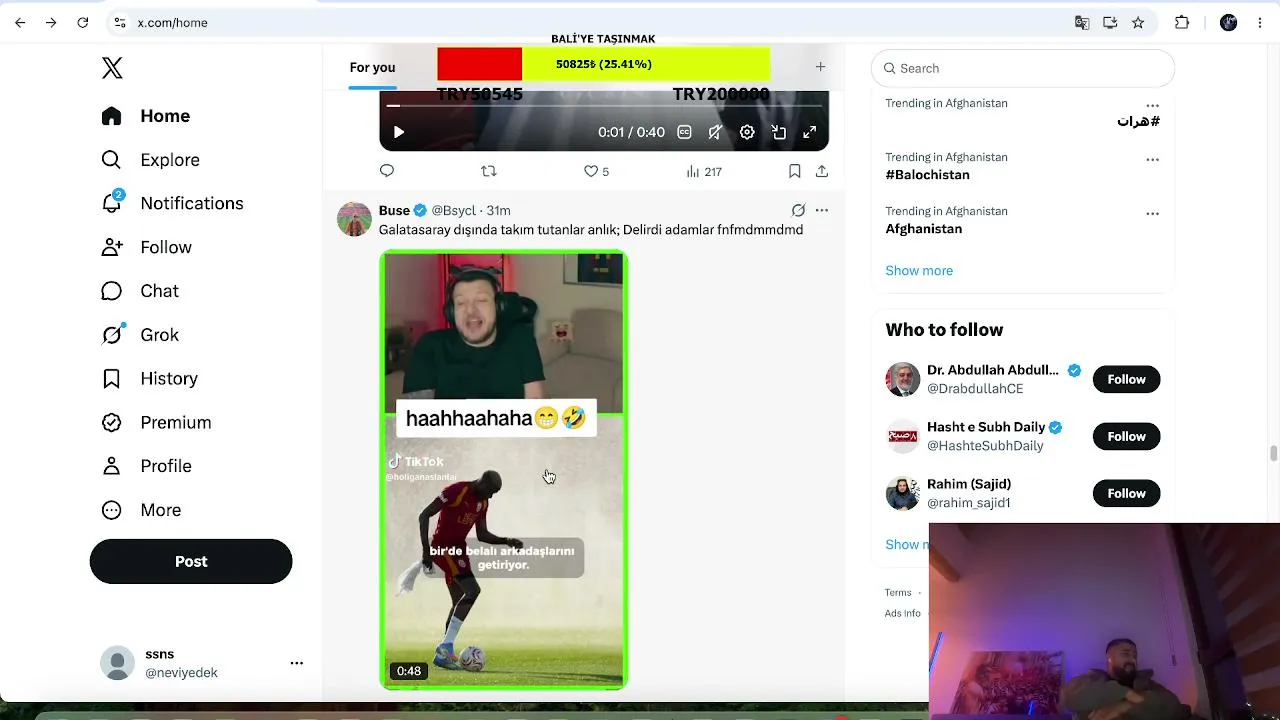Click the Grok explain icon on Buse's post
The image size is (1280, 720).
[x=798, y=210]
